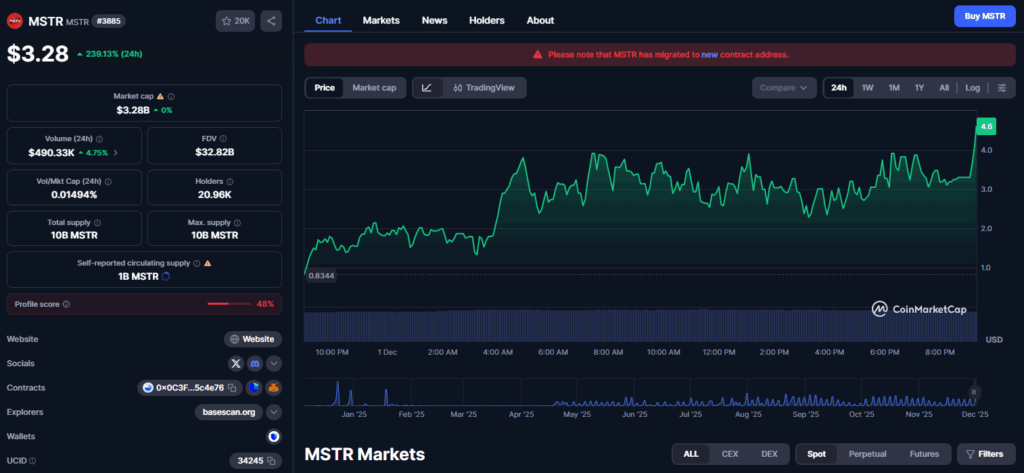The width and height of the screenshot is (1024, 473).
Task: Switch chart to Market cap view
Action: click(373, 88)
